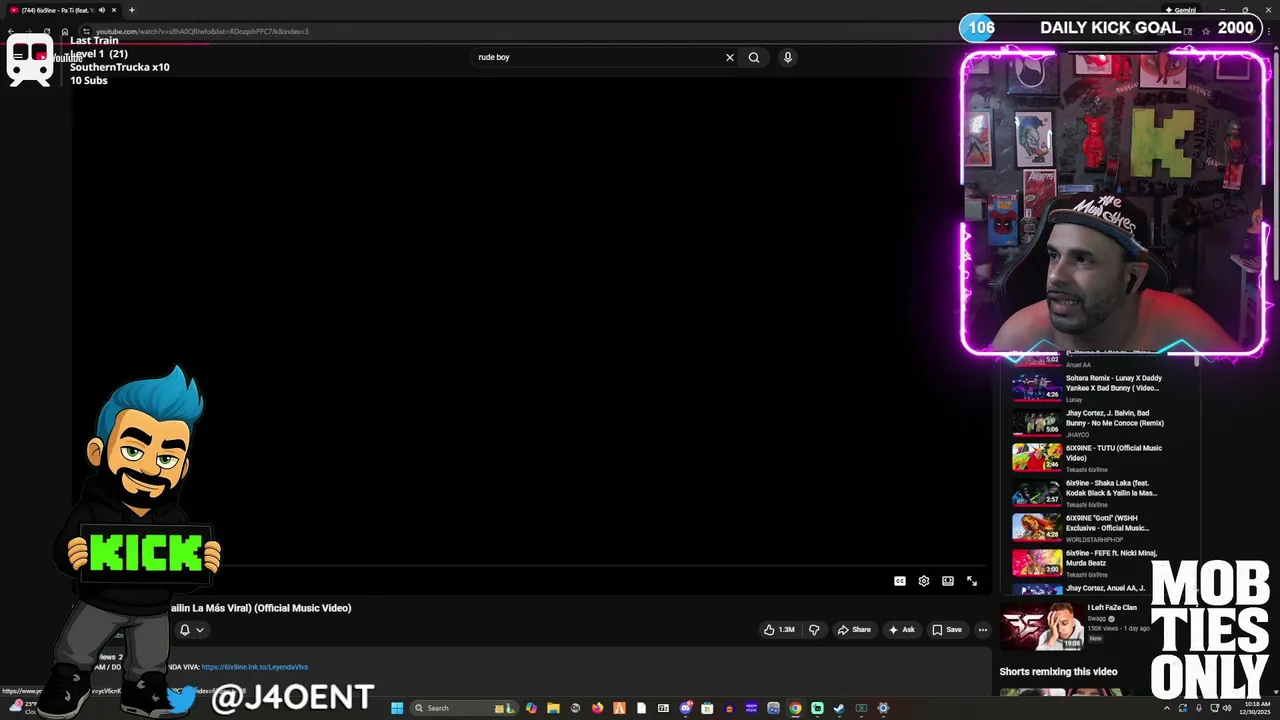Open the video player settings gear
Screen dimensions: 1280x720
[924, 581]
